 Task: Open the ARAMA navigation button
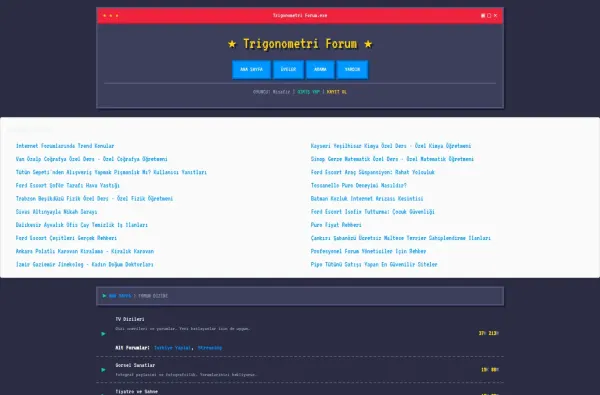pos(320,69)
